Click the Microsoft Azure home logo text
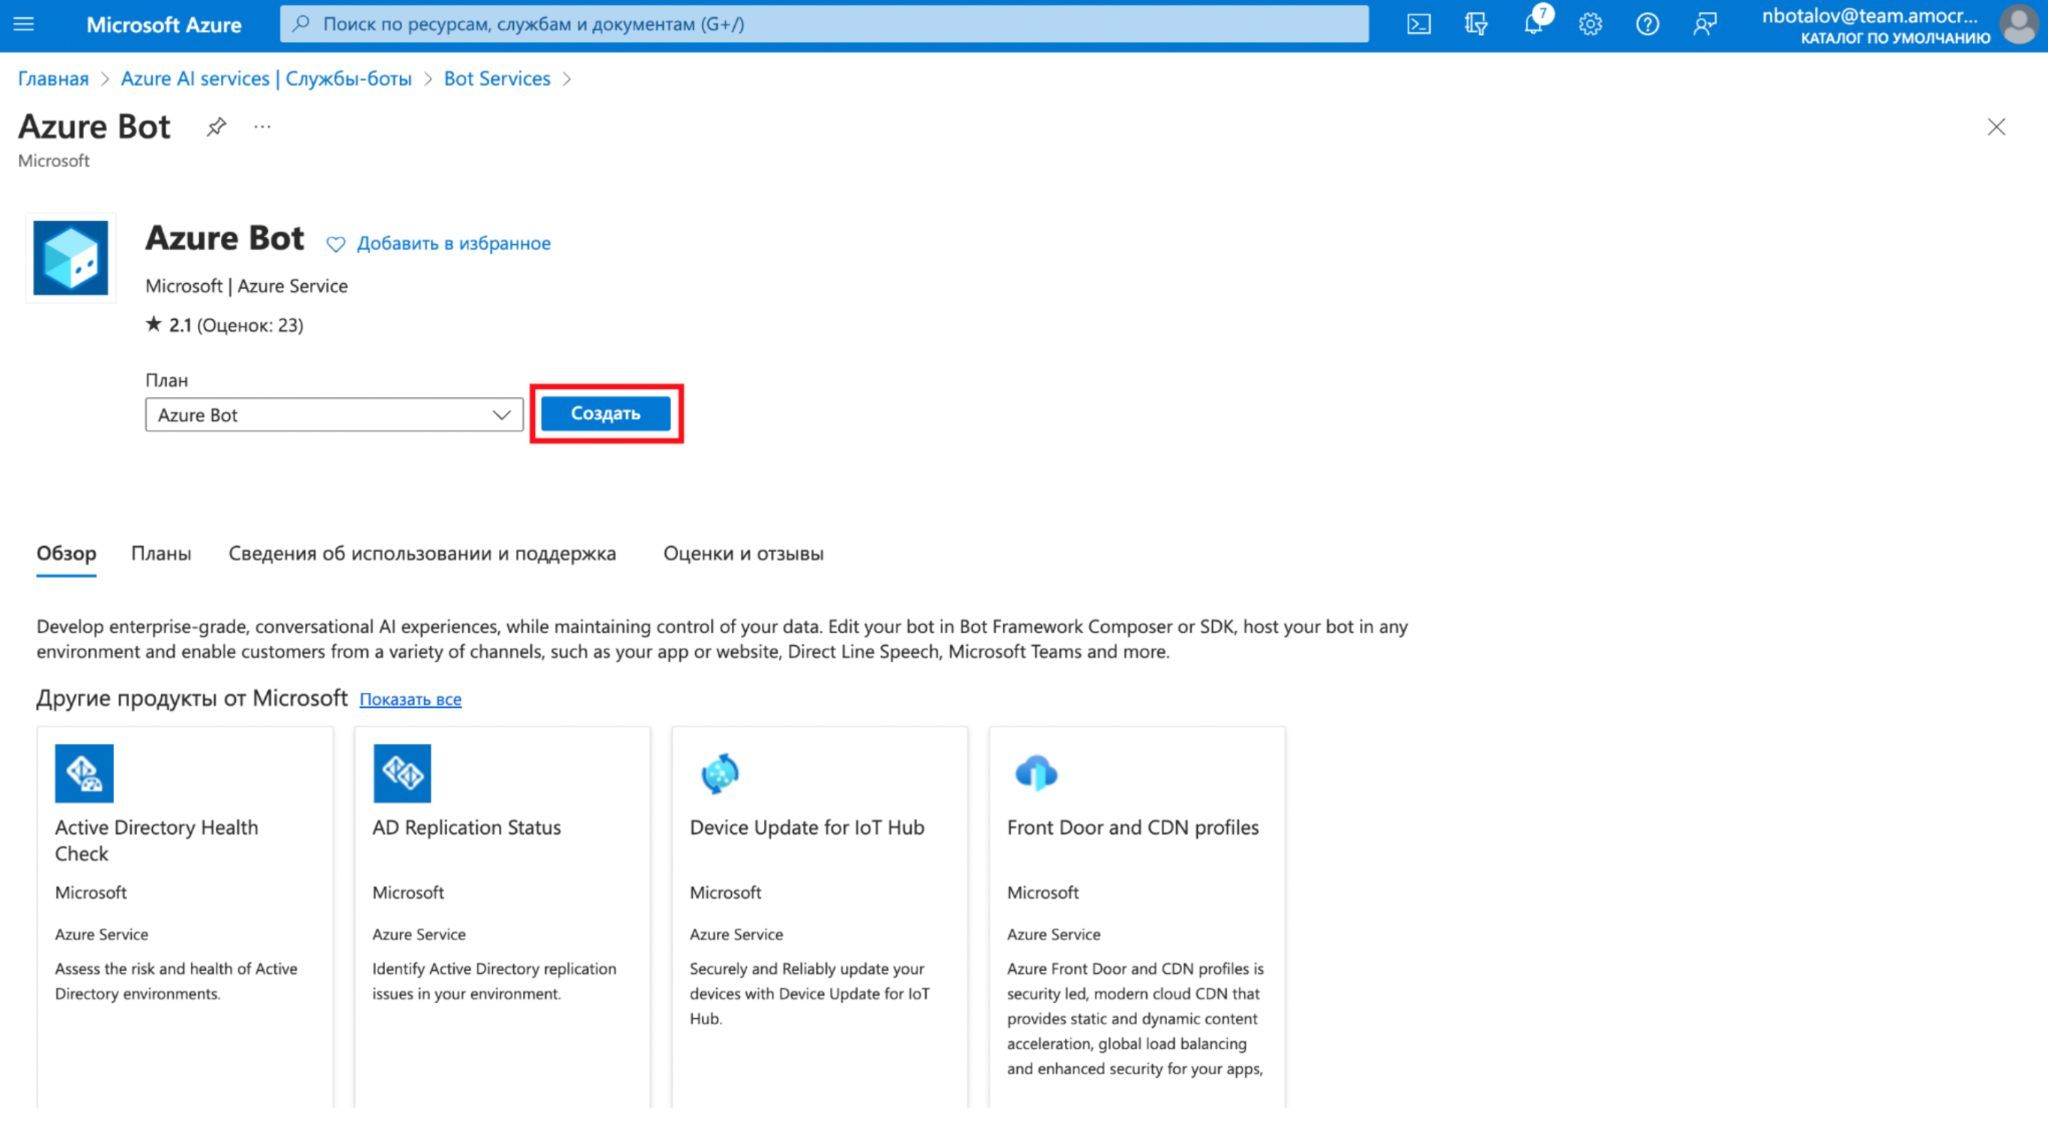 (164, 25)
